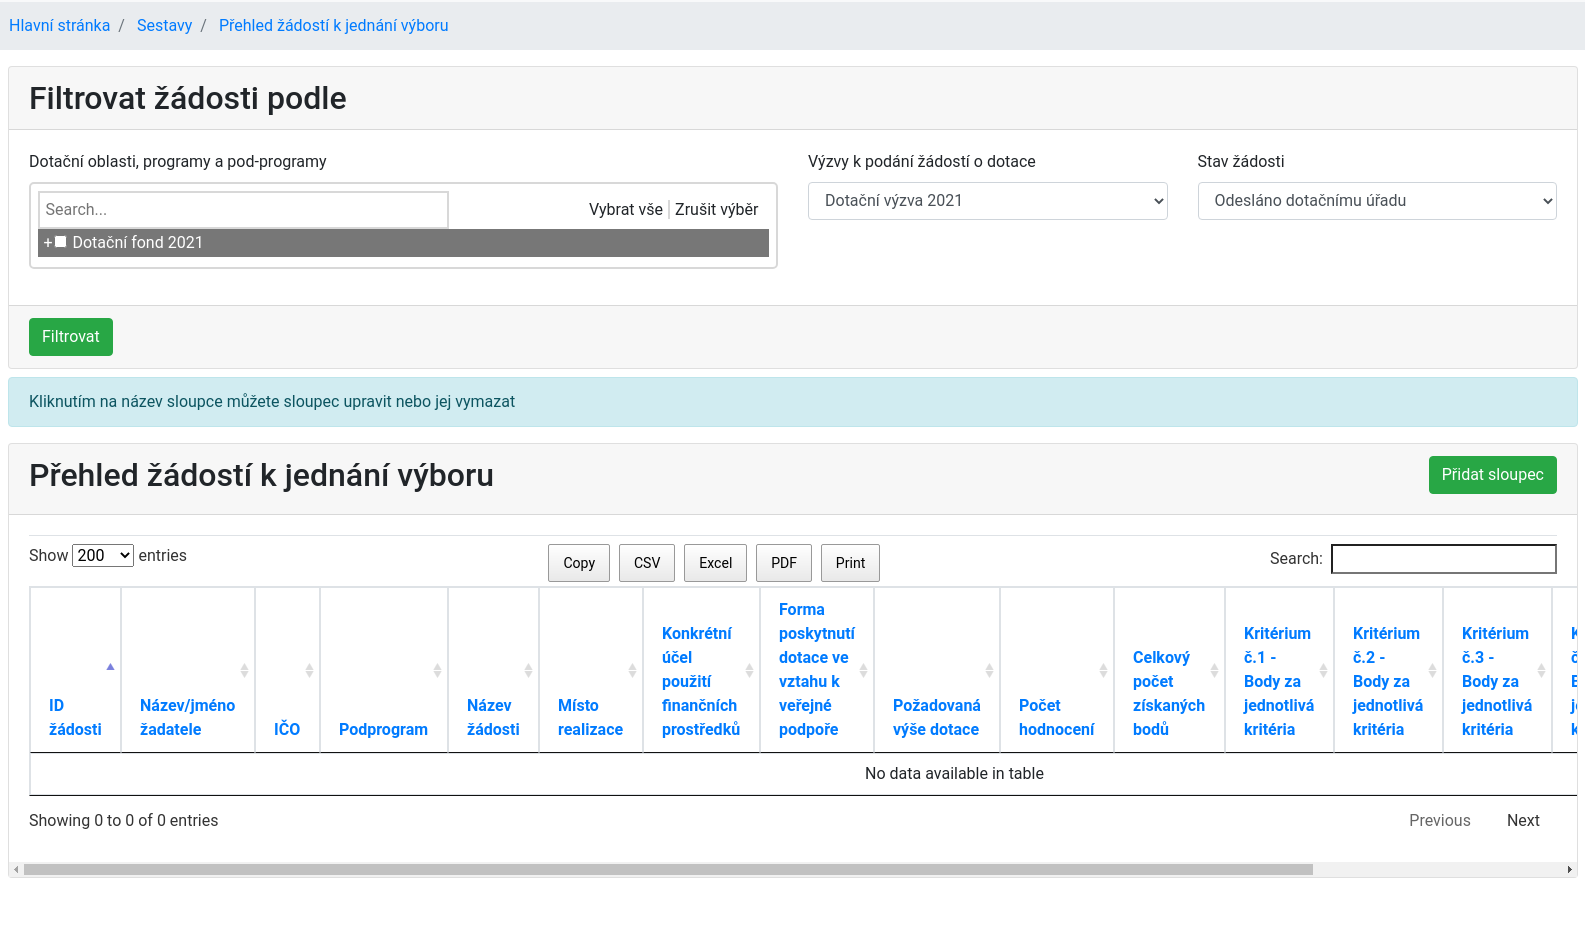The width and height of the screenshot is (1585, 951).
Task: Click sort arrows in Podprogram column
Action: pyautogui.click(x=437, y=670)
